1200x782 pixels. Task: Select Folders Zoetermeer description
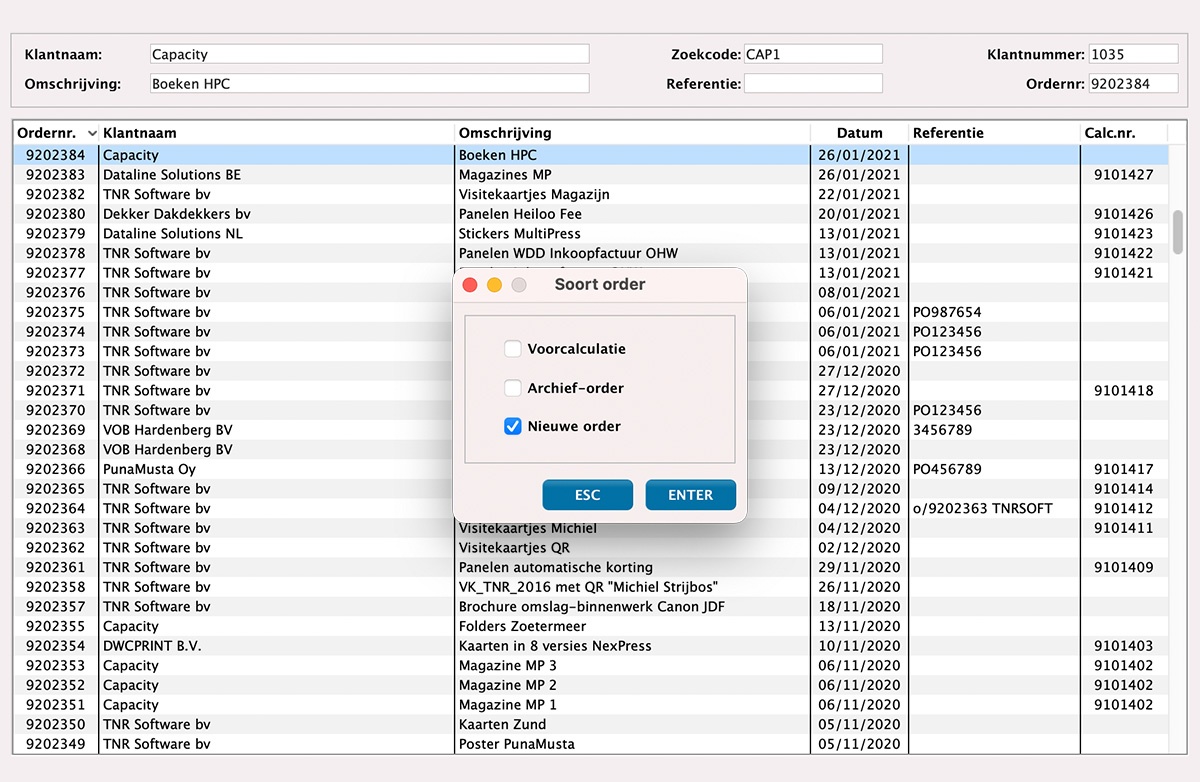point(524,626)
